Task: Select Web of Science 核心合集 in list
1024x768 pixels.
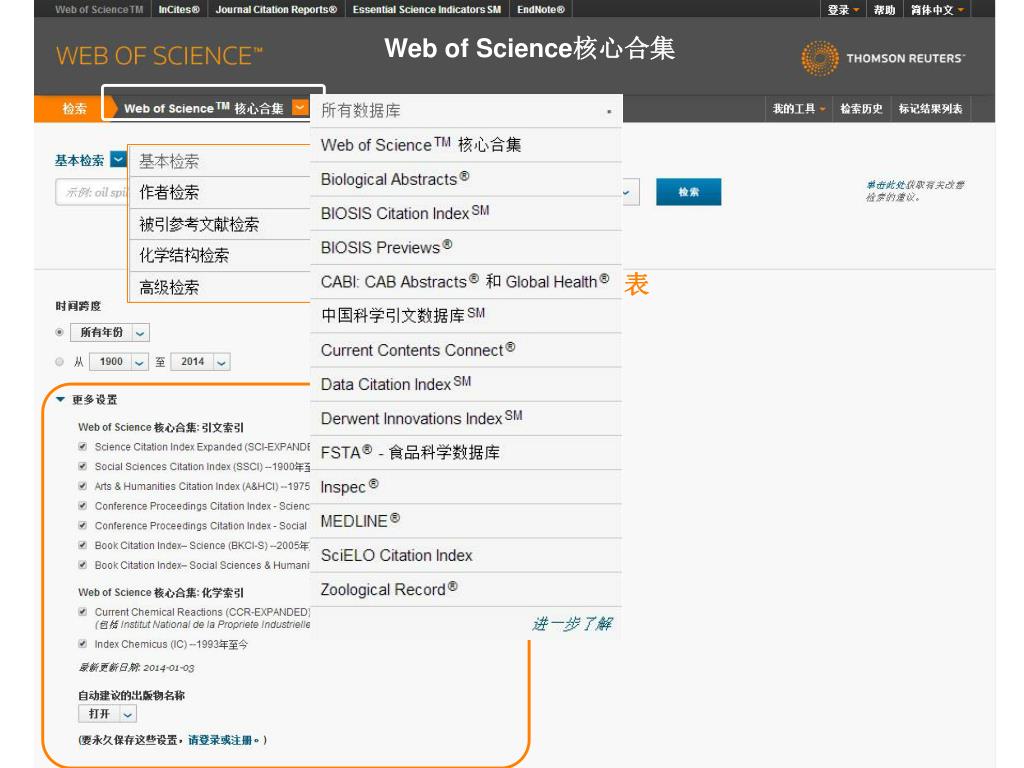Action: 466,145
